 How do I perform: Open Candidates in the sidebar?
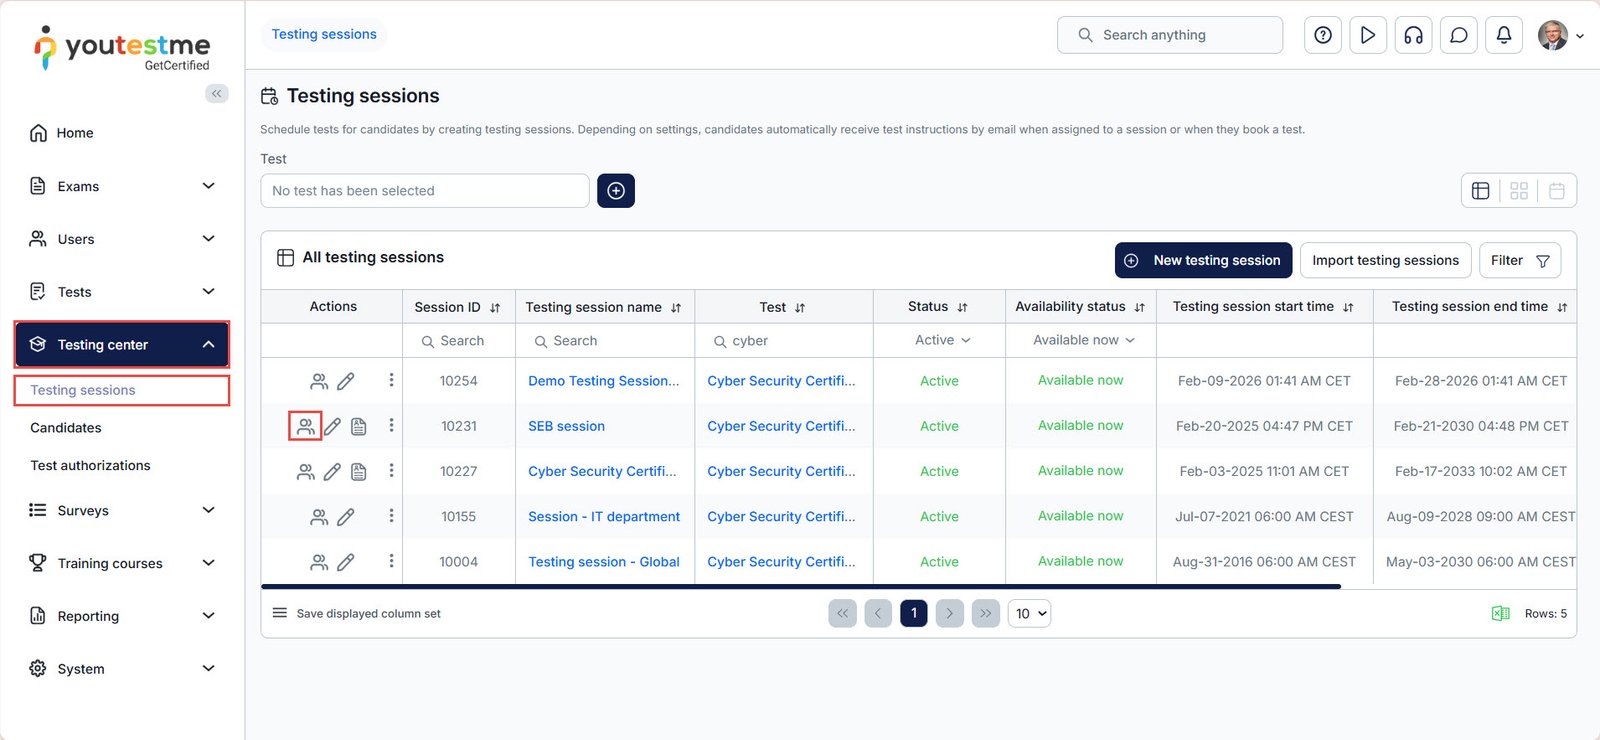66,428
